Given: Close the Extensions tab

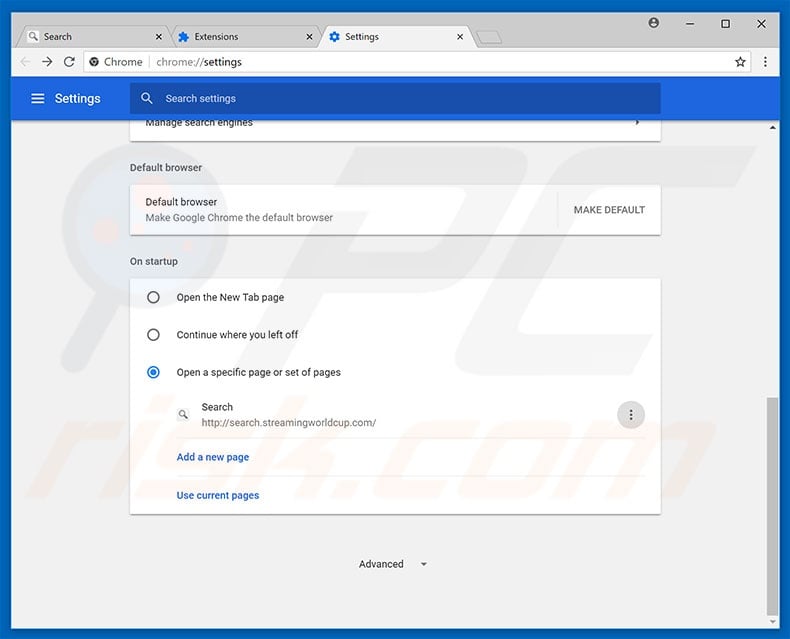Looking at the screenshot, I should (x=309, y=37).
